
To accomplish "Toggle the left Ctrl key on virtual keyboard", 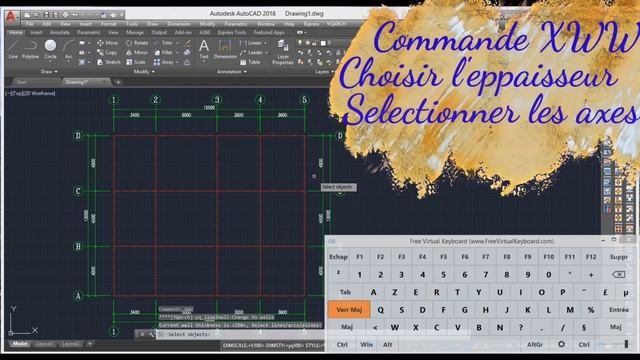I will click(342, 344).
